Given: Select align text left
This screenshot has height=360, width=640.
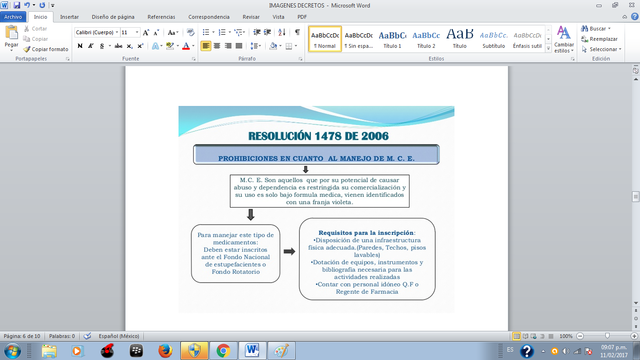Looking at the screenshot, I should (x=206, y=46).
